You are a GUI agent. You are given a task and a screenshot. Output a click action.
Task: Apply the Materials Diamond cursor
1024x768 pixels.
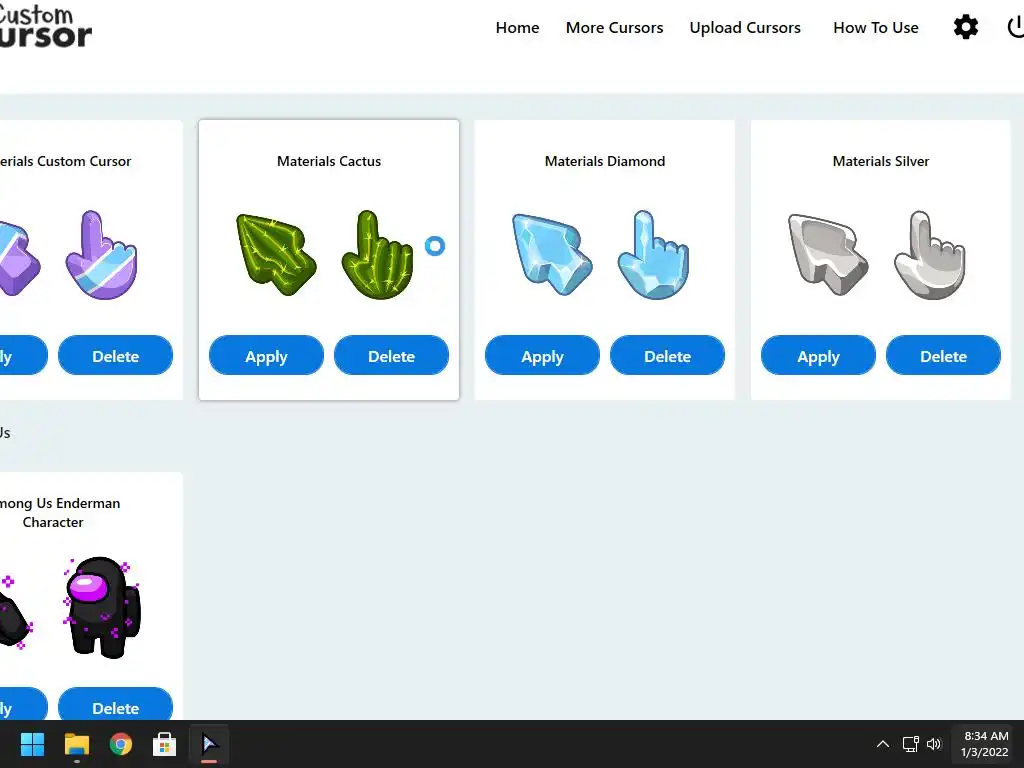coord(542,356)
